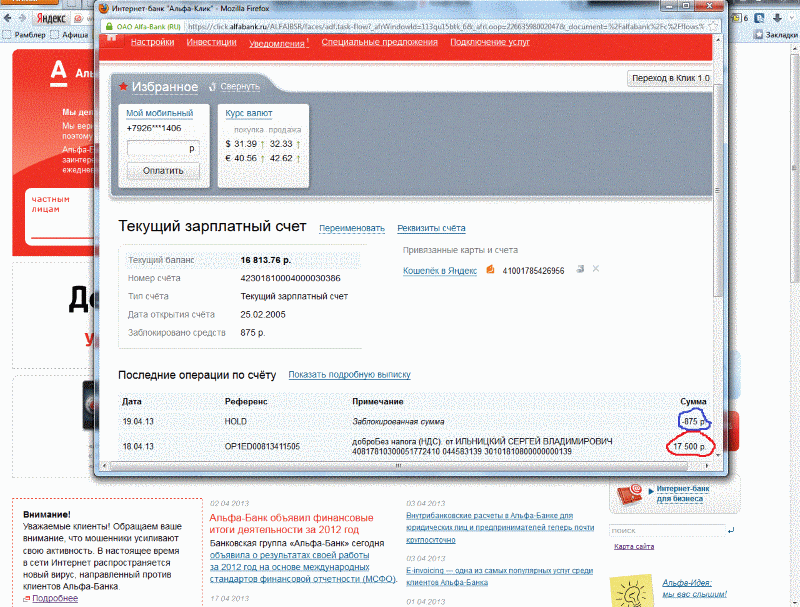Click the 19.04.13 date cell
The image size is (800, 607).
[x=138, y=421]
